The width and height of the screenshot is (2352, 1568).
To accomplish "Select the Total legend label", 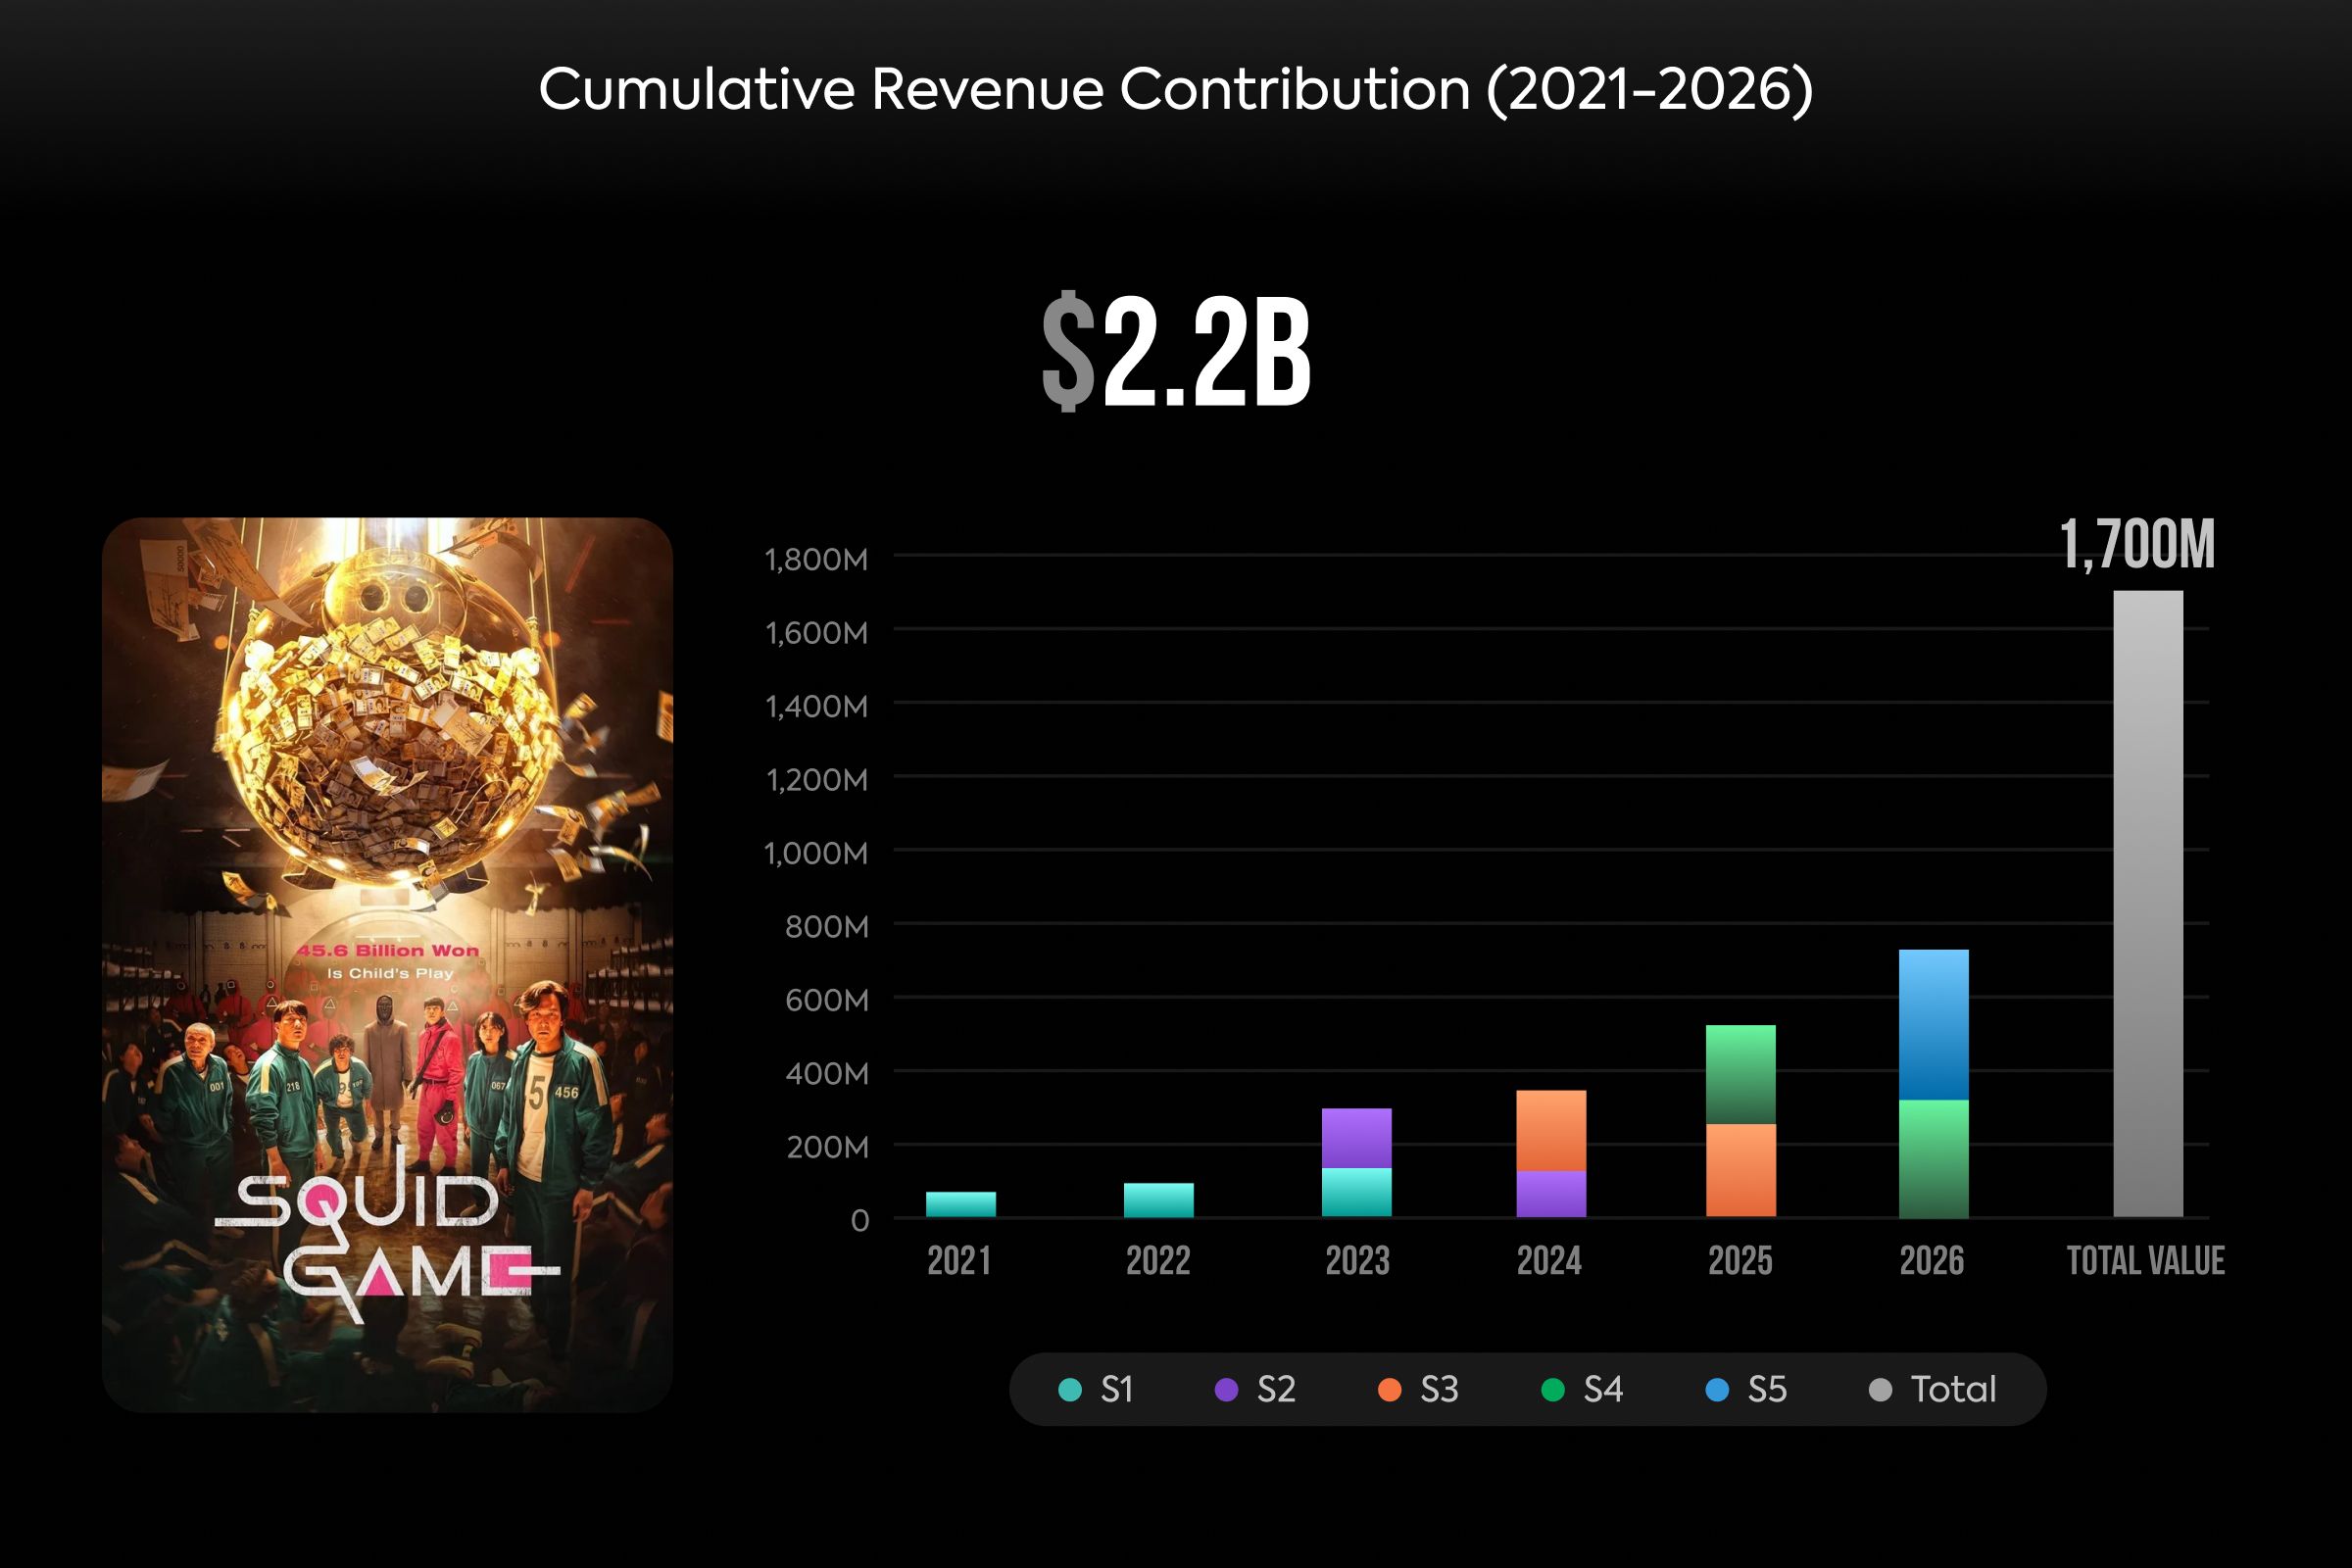I will (1953, 1390).
